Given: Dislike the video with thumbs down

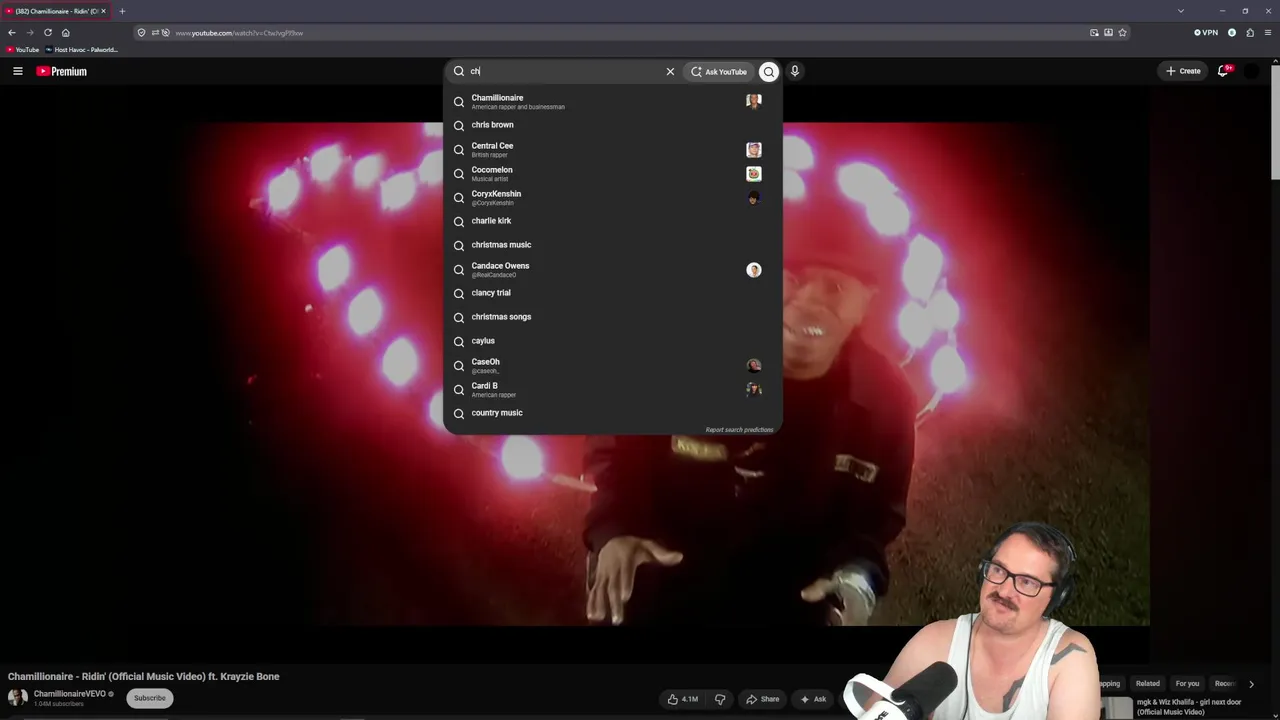Looking at the screenshot, I should [x=720, y=699].
